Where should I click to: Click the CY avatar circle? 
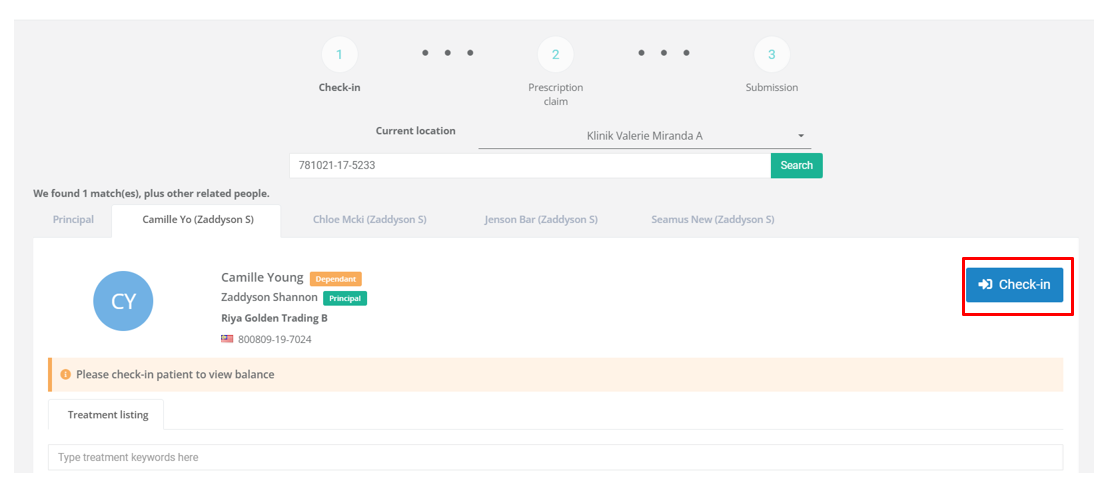click(x=123, y=300)
